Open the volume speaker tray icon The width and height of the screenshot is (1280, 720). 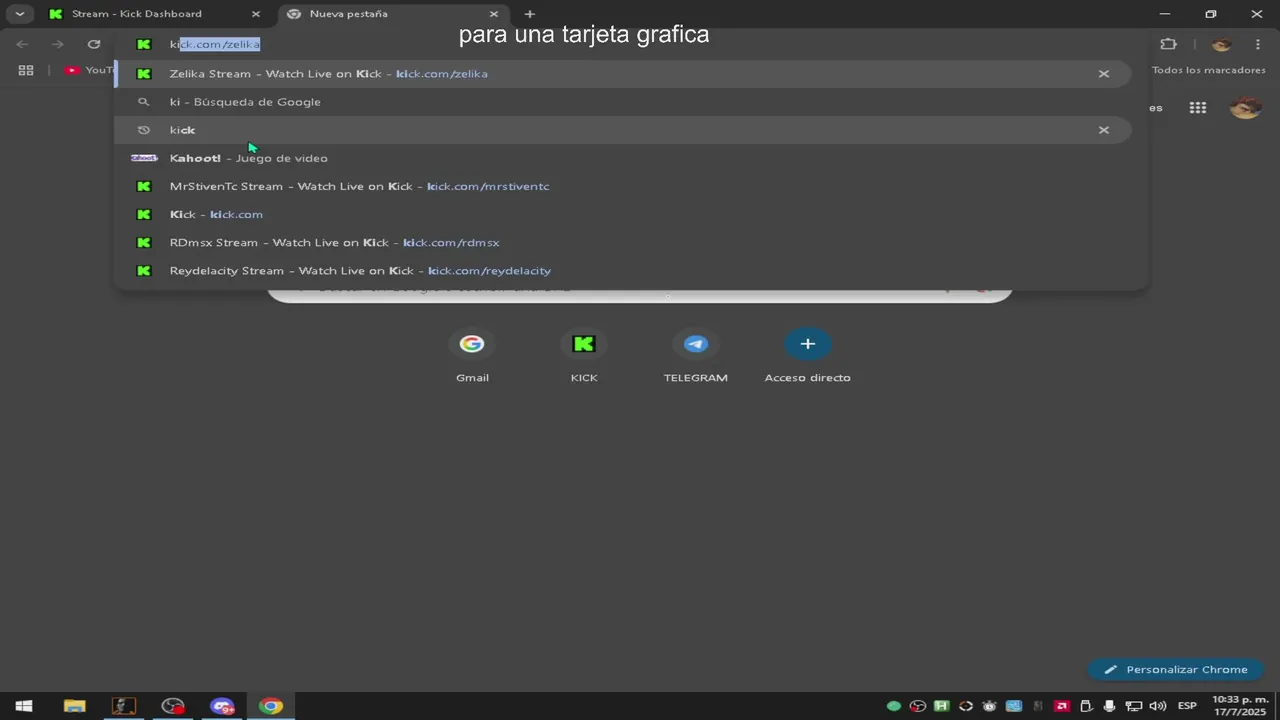(1158, 706)
